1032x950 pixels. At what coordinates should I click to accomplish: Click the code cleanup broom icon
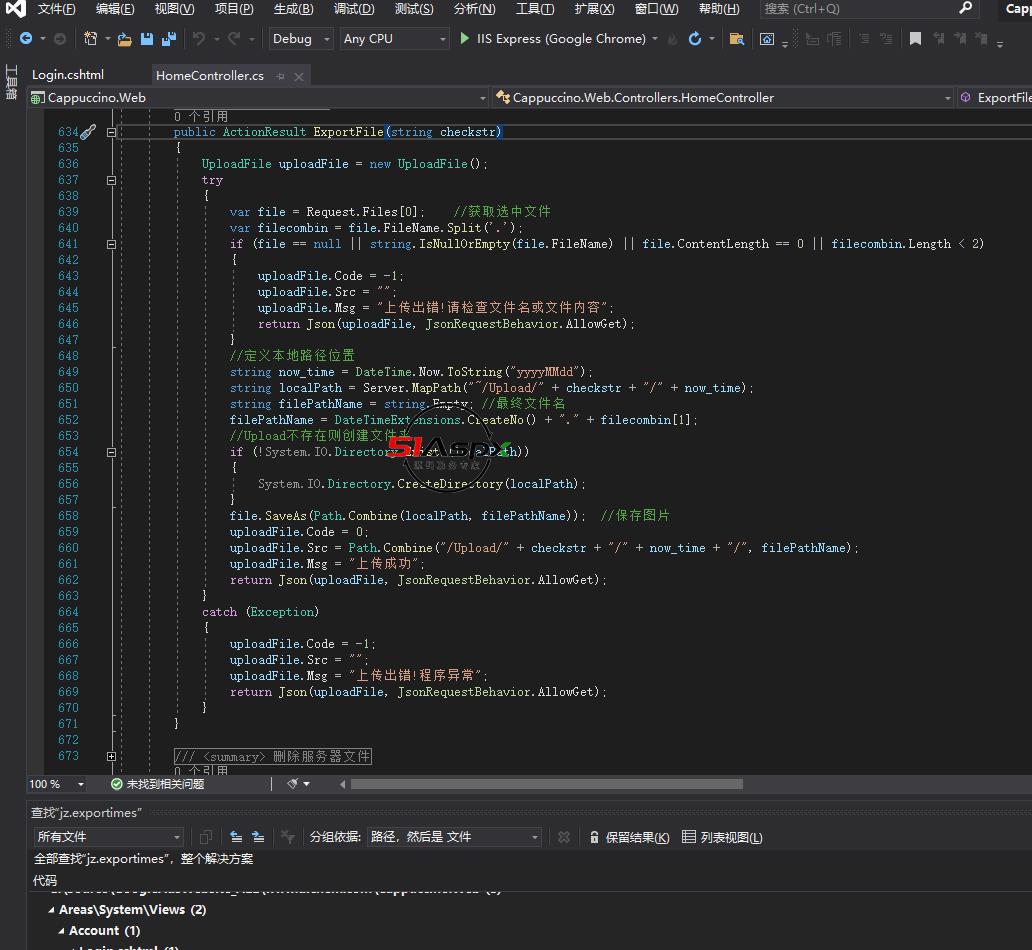pos(293,783)
